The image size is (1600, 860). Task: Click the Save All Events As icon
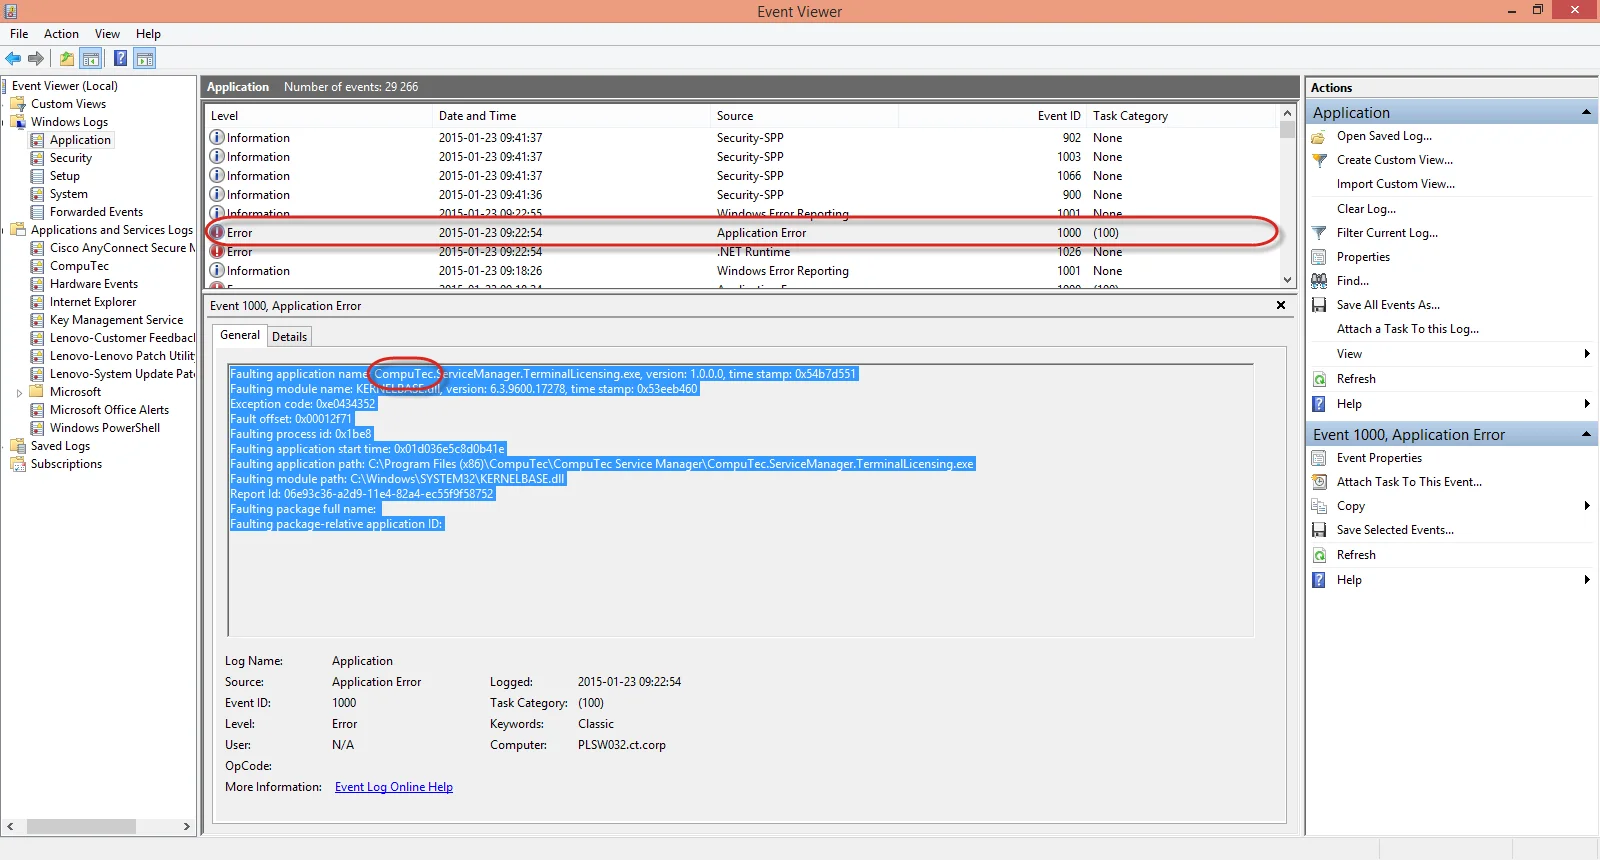(x=1319, y=305)
